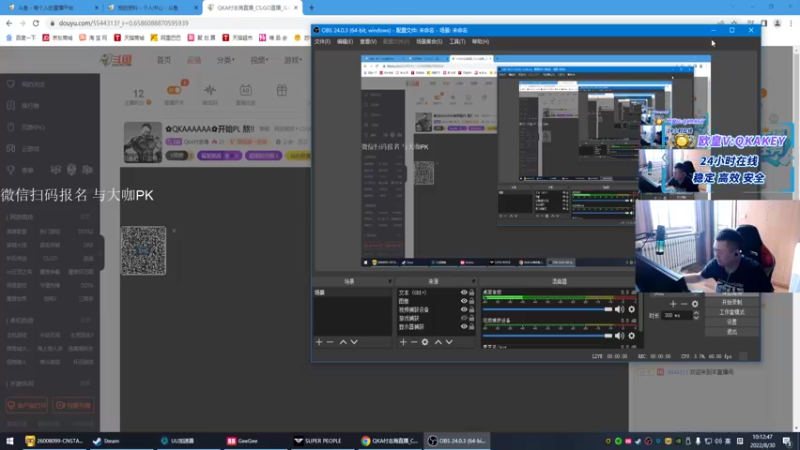Click Chrome address bar douyu.com URL

[123, 23]
